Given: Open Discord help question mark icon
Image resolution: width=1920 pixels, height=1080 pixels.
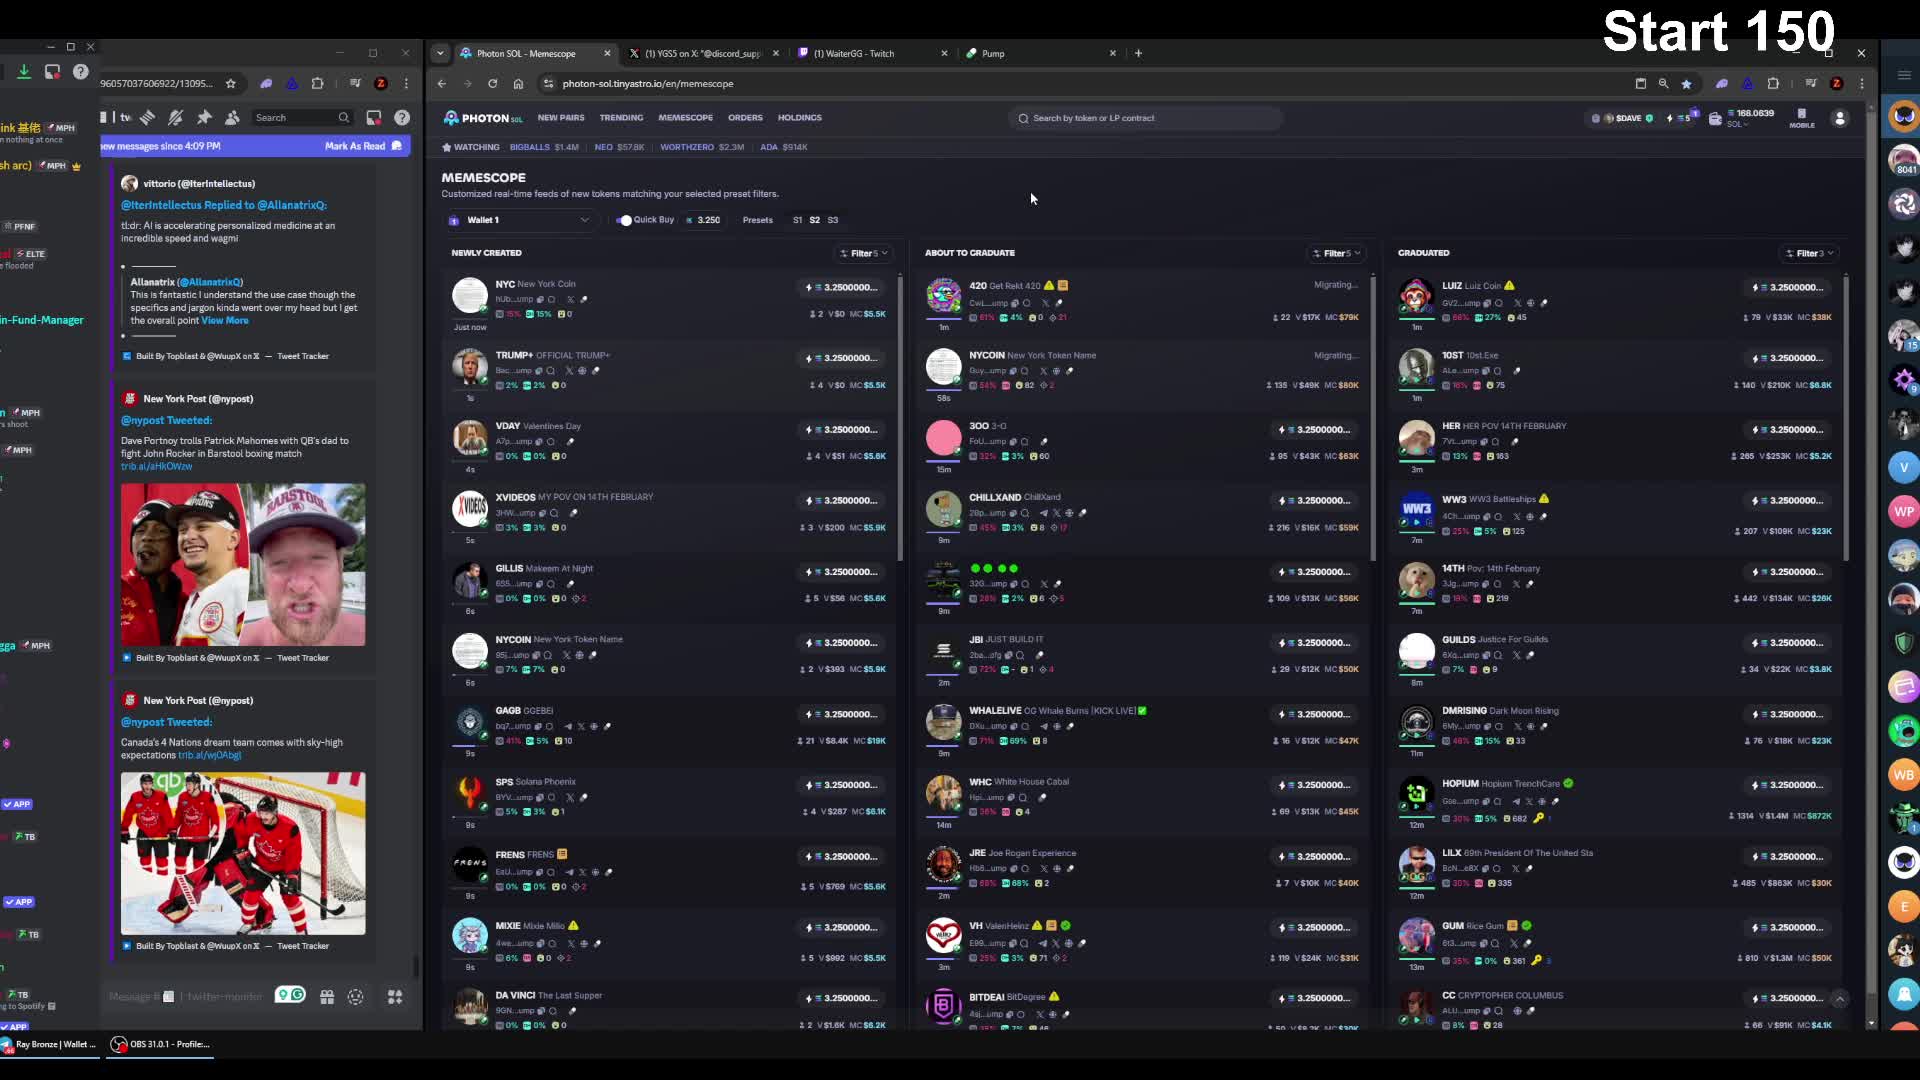Looking at the screenshot, I should tap(402, 118).
